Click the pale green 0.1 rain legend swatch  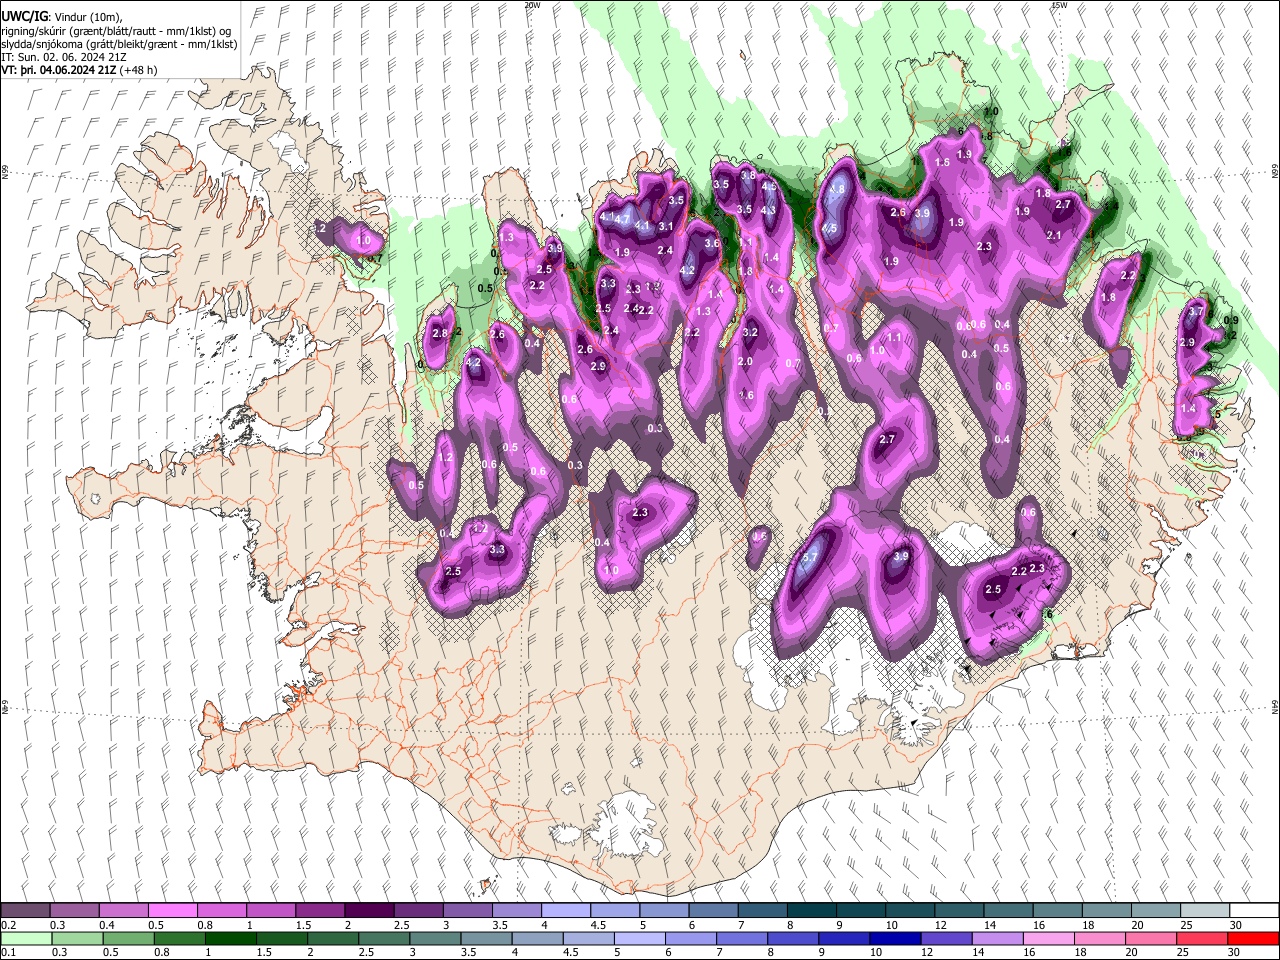pyautogui.click(x=25, y=939)
